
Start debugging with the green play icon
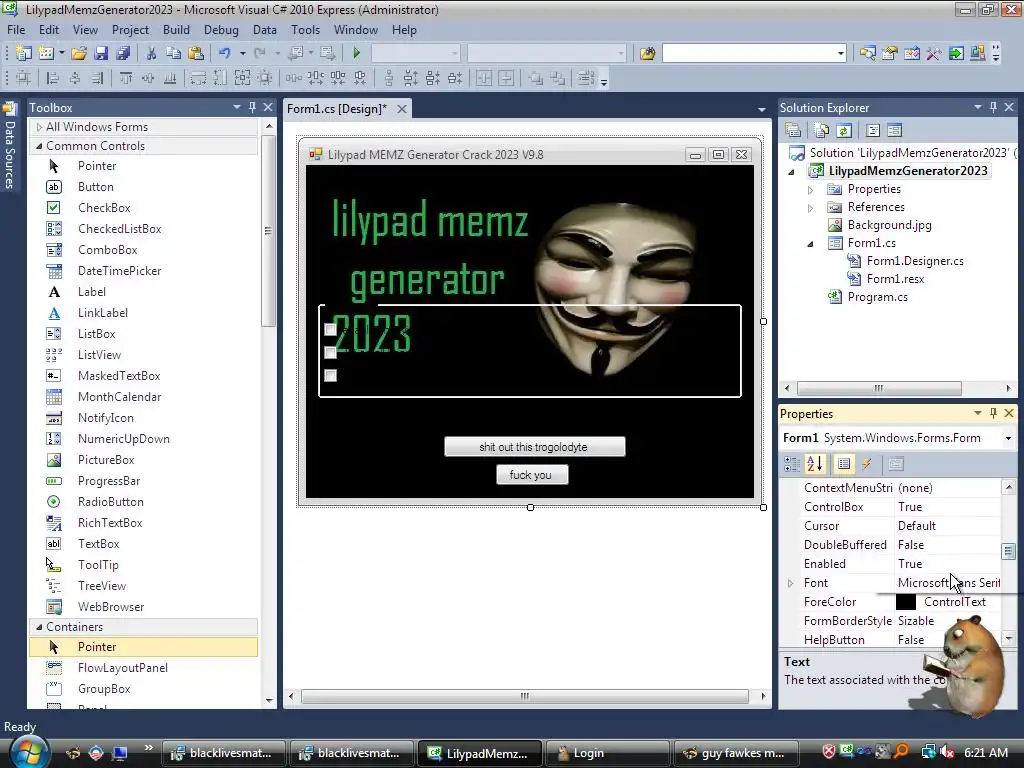tap(357, 53)
